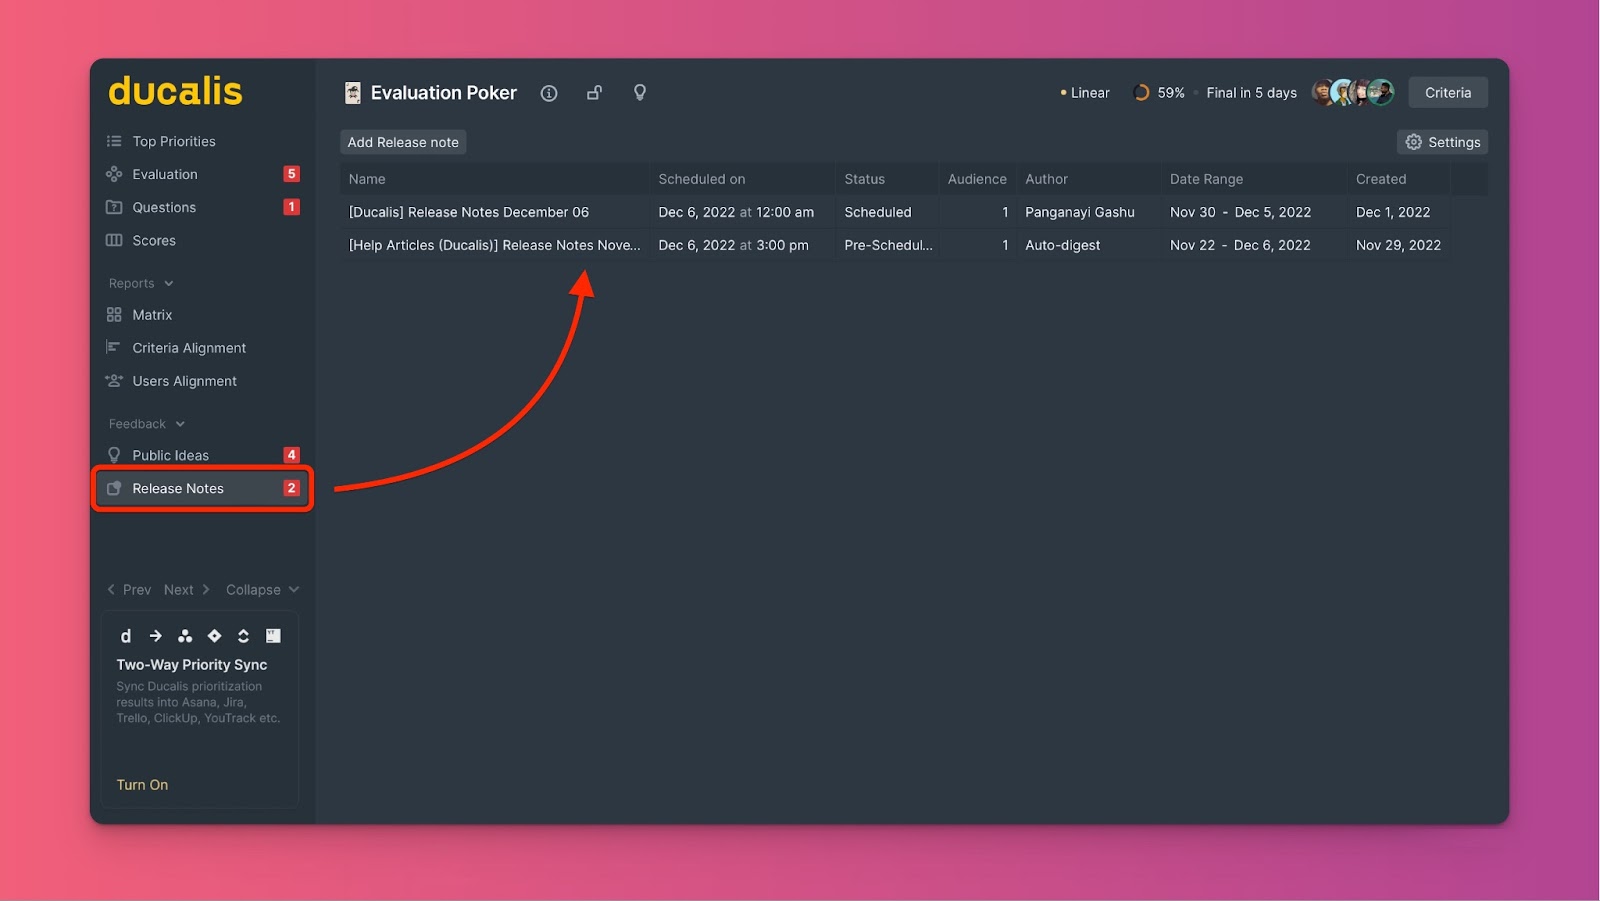The image size is (1600, 901).
Task: Collapse the Reports section
Action: pos(141,283)
